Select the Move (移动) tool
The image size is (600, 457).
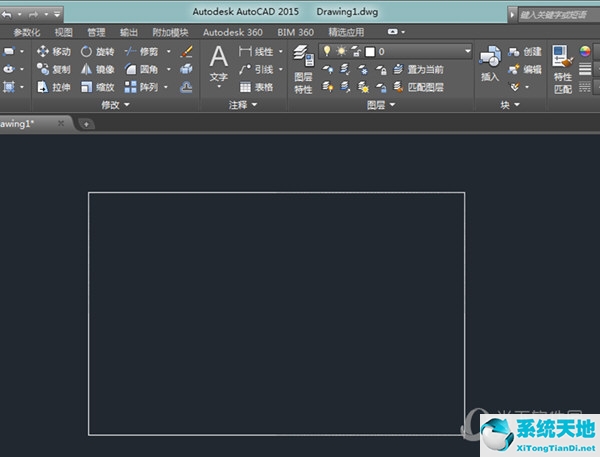(x=53, y=51)
